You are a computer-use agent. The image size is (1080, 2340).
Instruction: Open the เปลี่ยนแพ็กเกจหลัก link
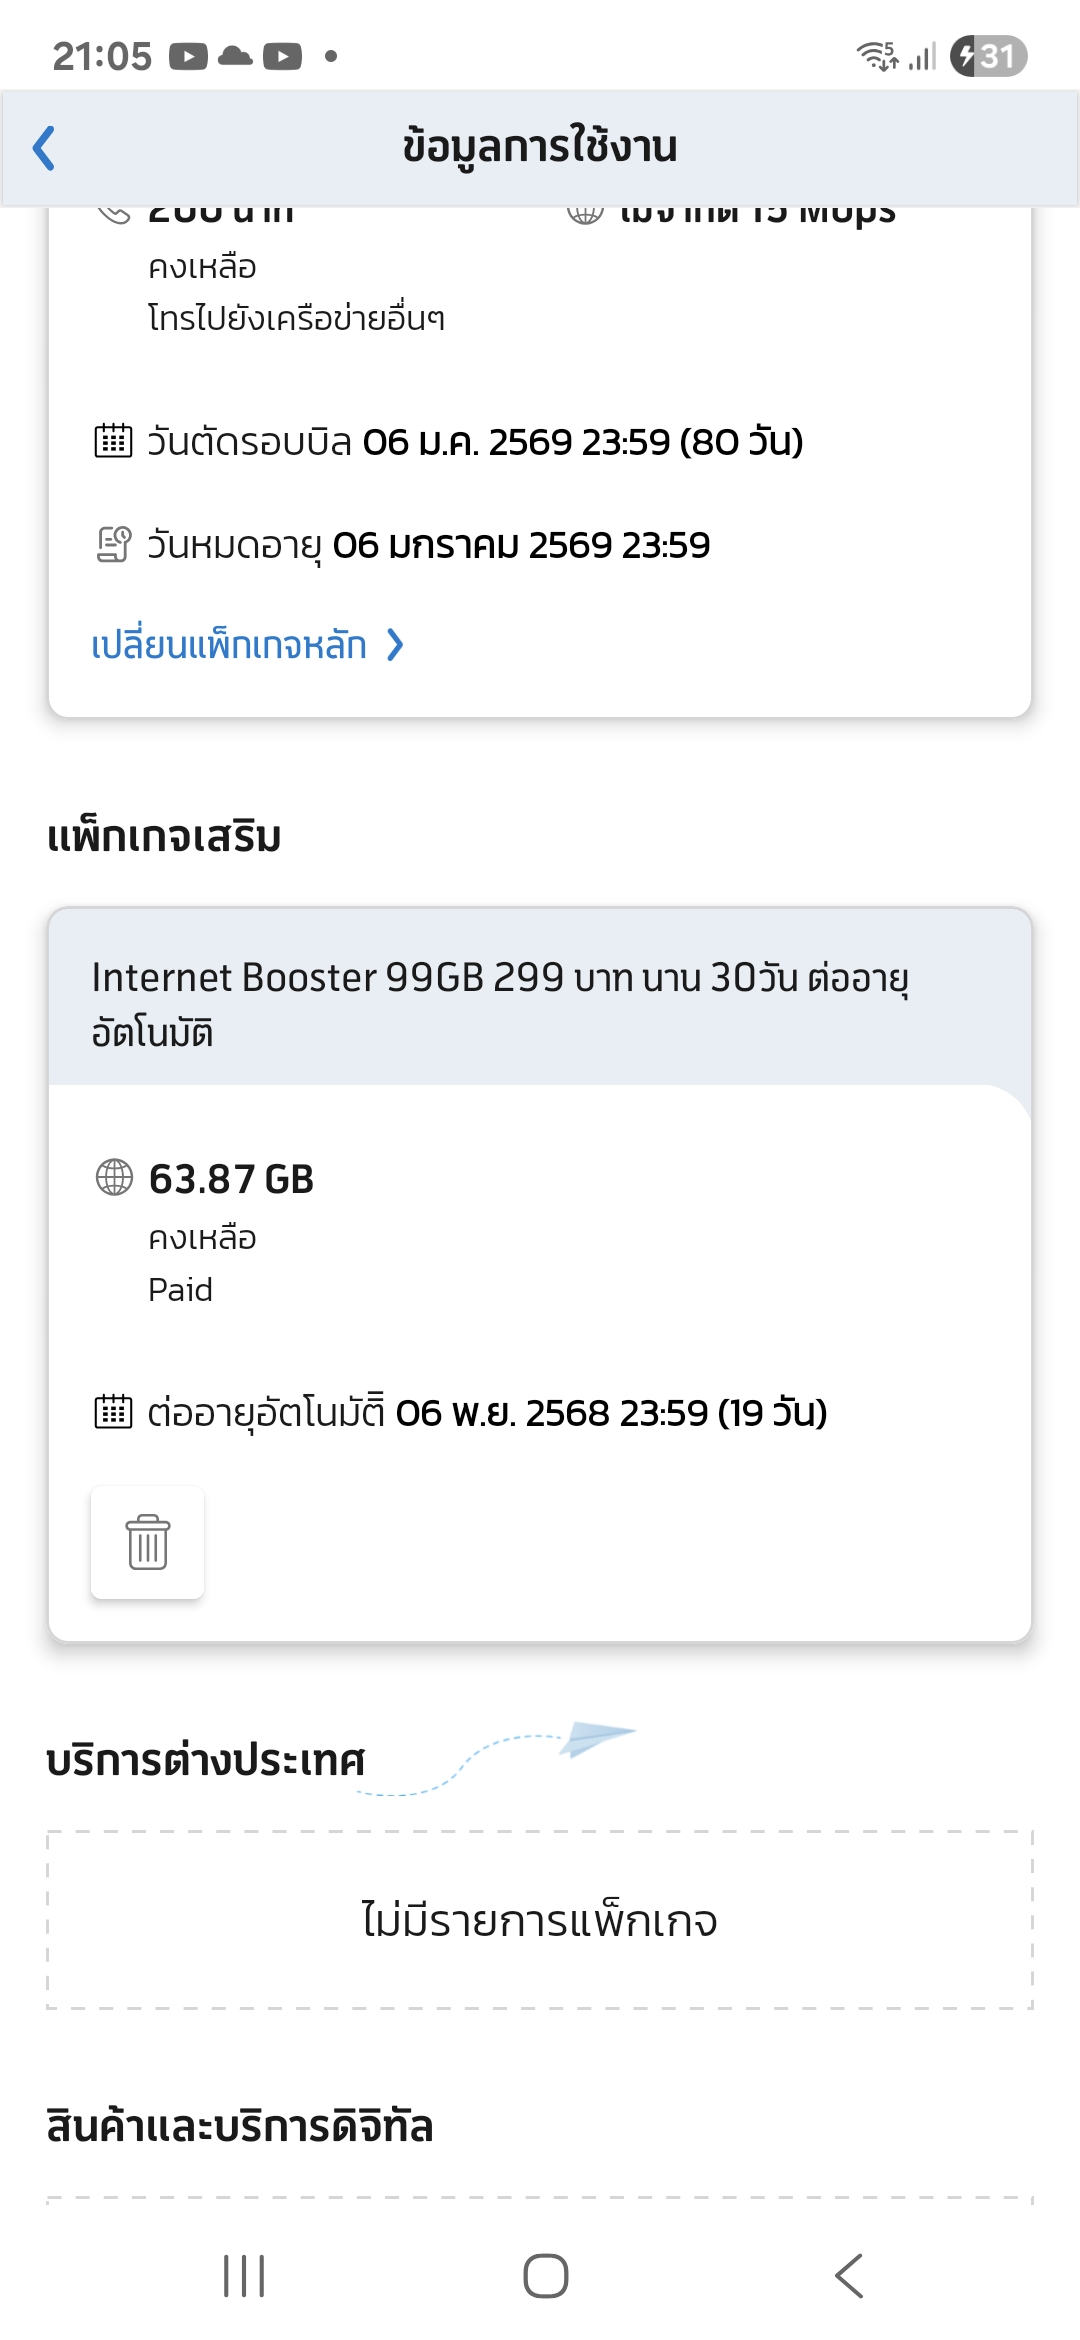pos(229,645)
